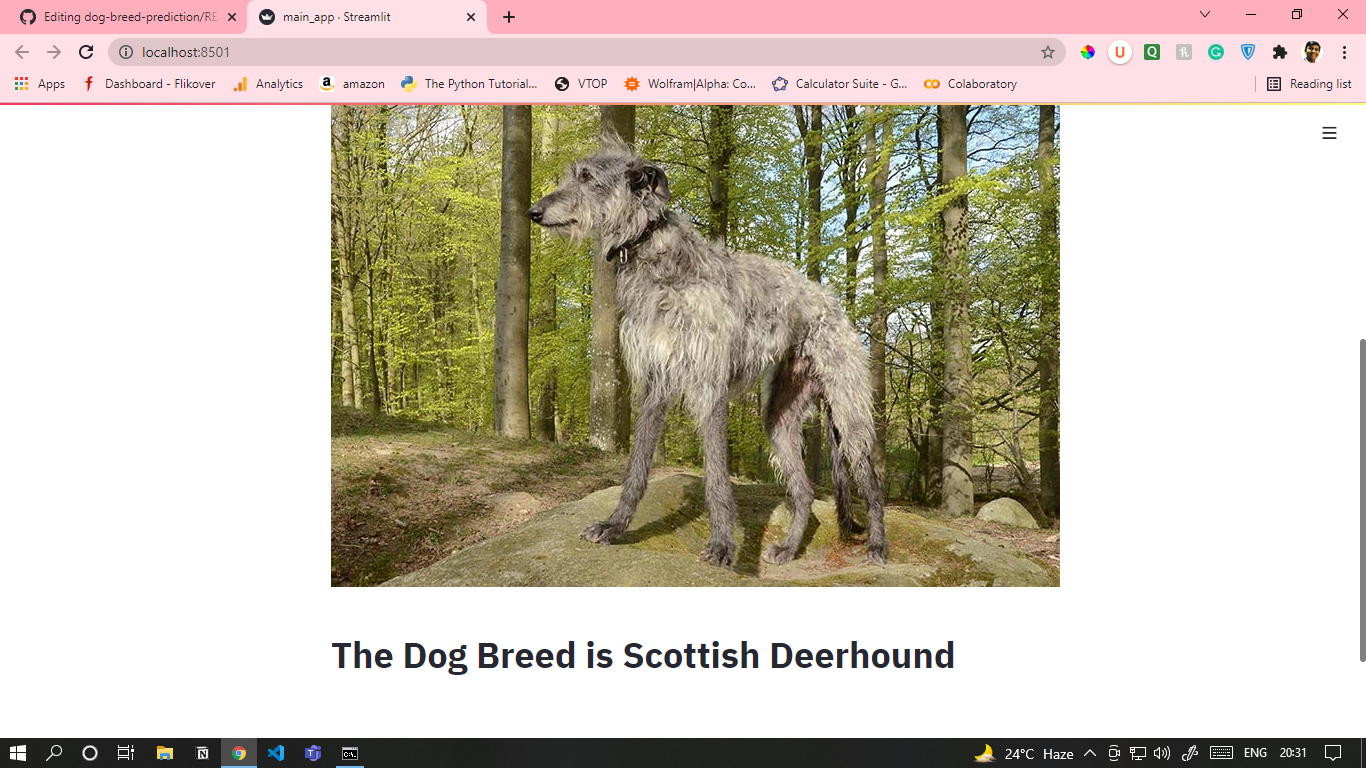
Task: Toggle the bookmark star in the address bar
Action: tap(1046, 50)
